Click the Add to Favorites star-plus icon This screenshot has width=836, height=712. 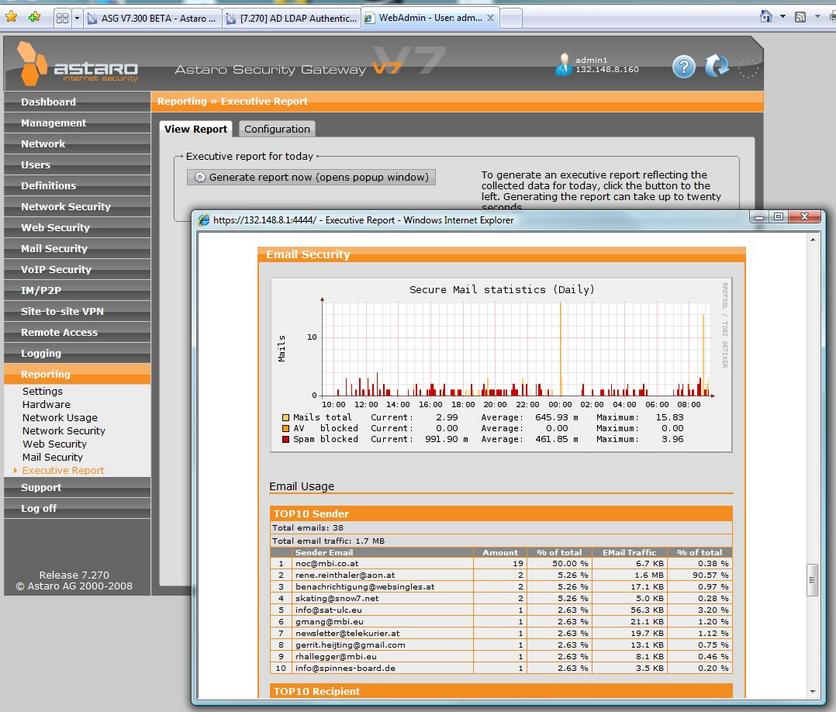point(35,17)
